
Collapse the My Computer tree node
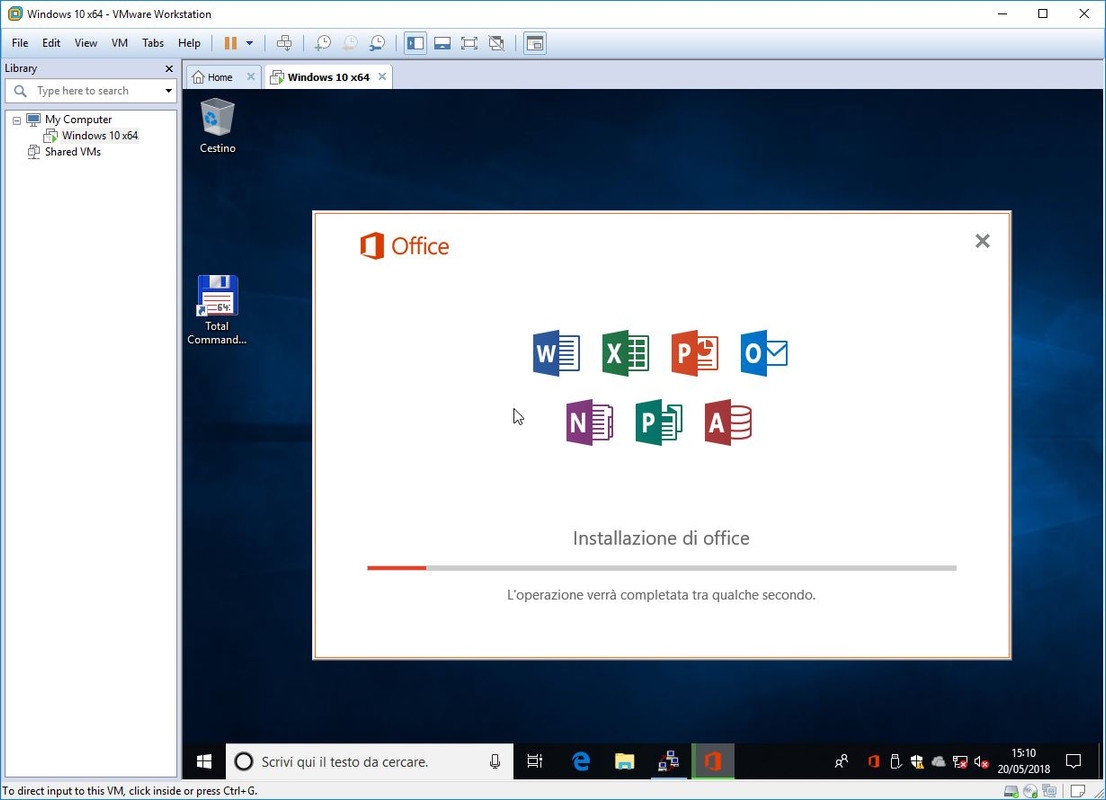[x=17, y=120]
